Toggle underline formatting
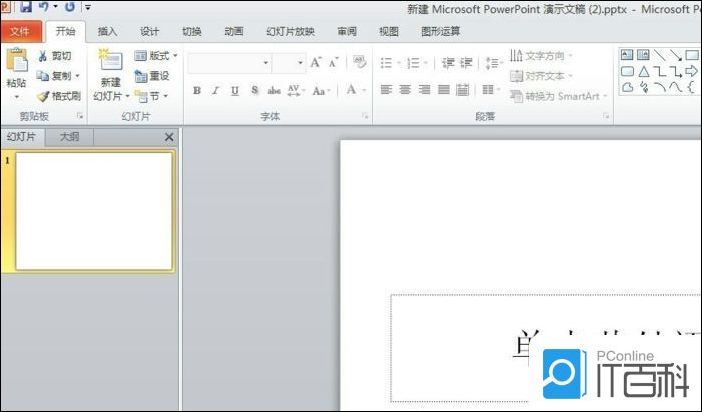702x412 pixels. coord(235,90)
